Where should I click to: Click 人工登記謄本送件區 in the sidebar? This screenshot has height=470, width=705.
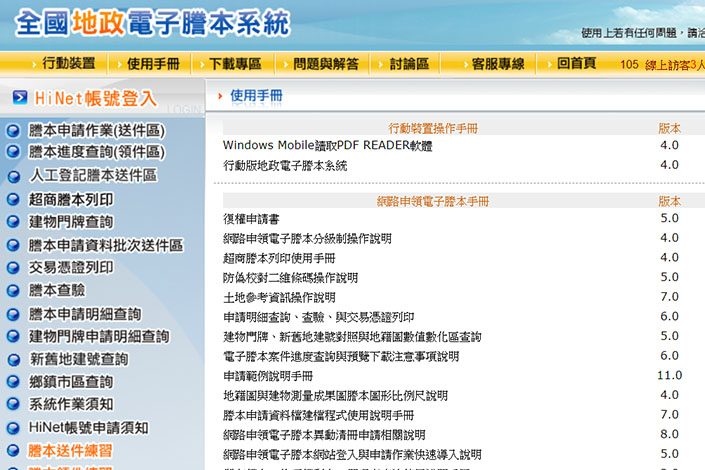click(x=92, y=176)
